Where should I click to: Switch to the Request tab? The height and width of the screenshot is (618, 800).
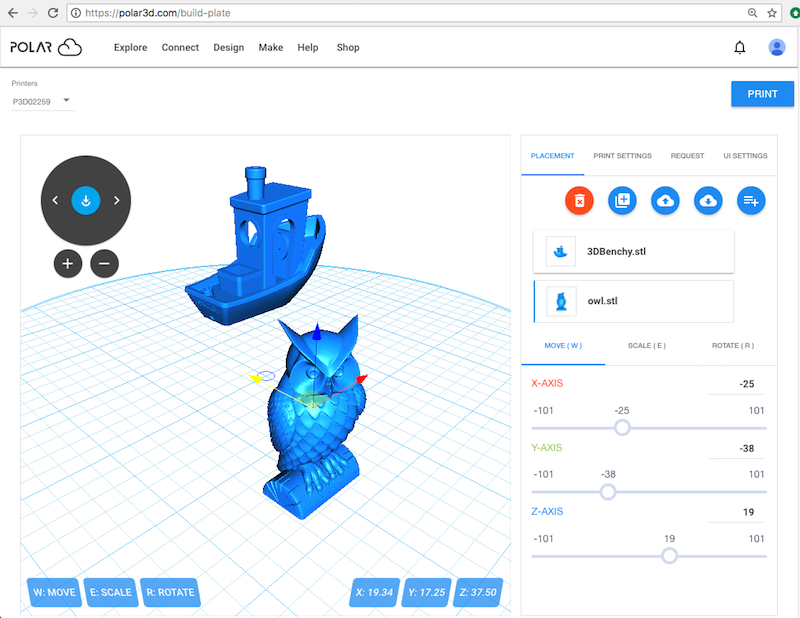(x=687, y=156)
